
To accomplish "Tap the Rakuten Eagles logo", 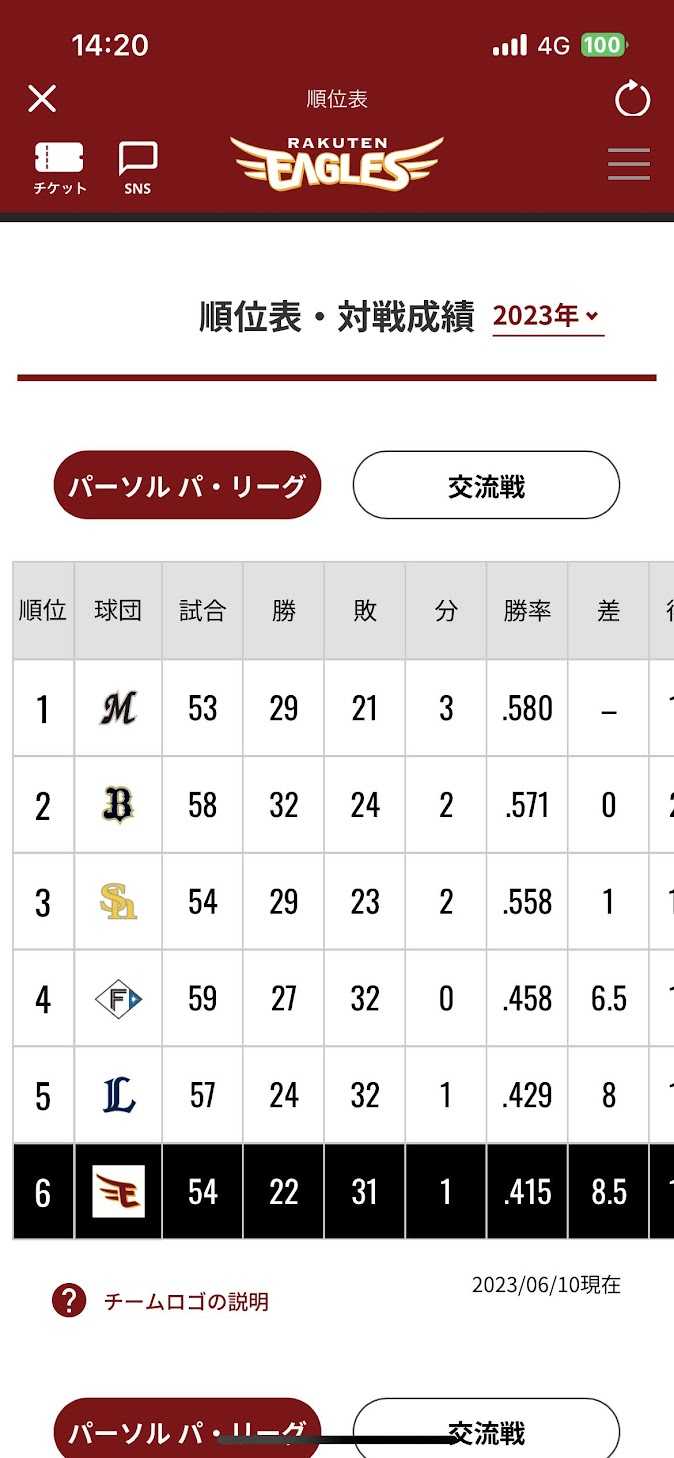I will [337, 164].
